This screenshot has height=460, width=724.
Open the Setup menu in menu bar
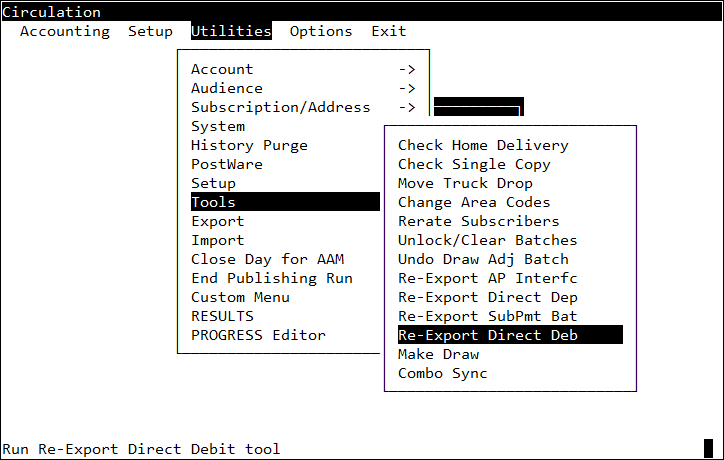click(x=150, y=31)
